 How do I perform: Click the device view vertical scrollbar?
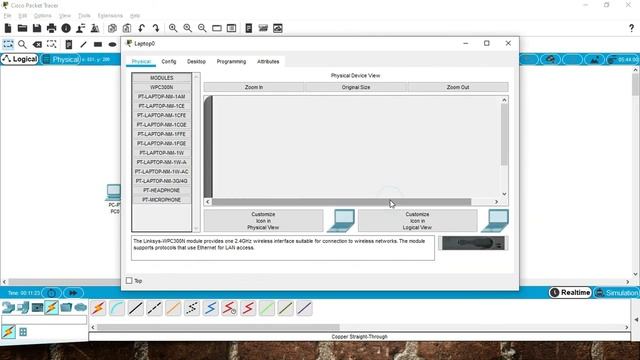pos(504,135)
